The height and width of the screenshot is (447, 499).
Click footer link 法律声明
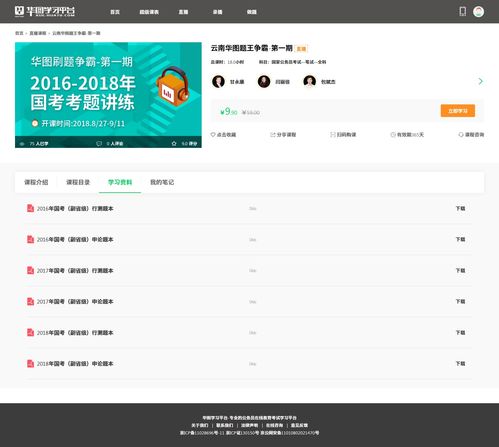pyautogui.click(x=249, y=425)
